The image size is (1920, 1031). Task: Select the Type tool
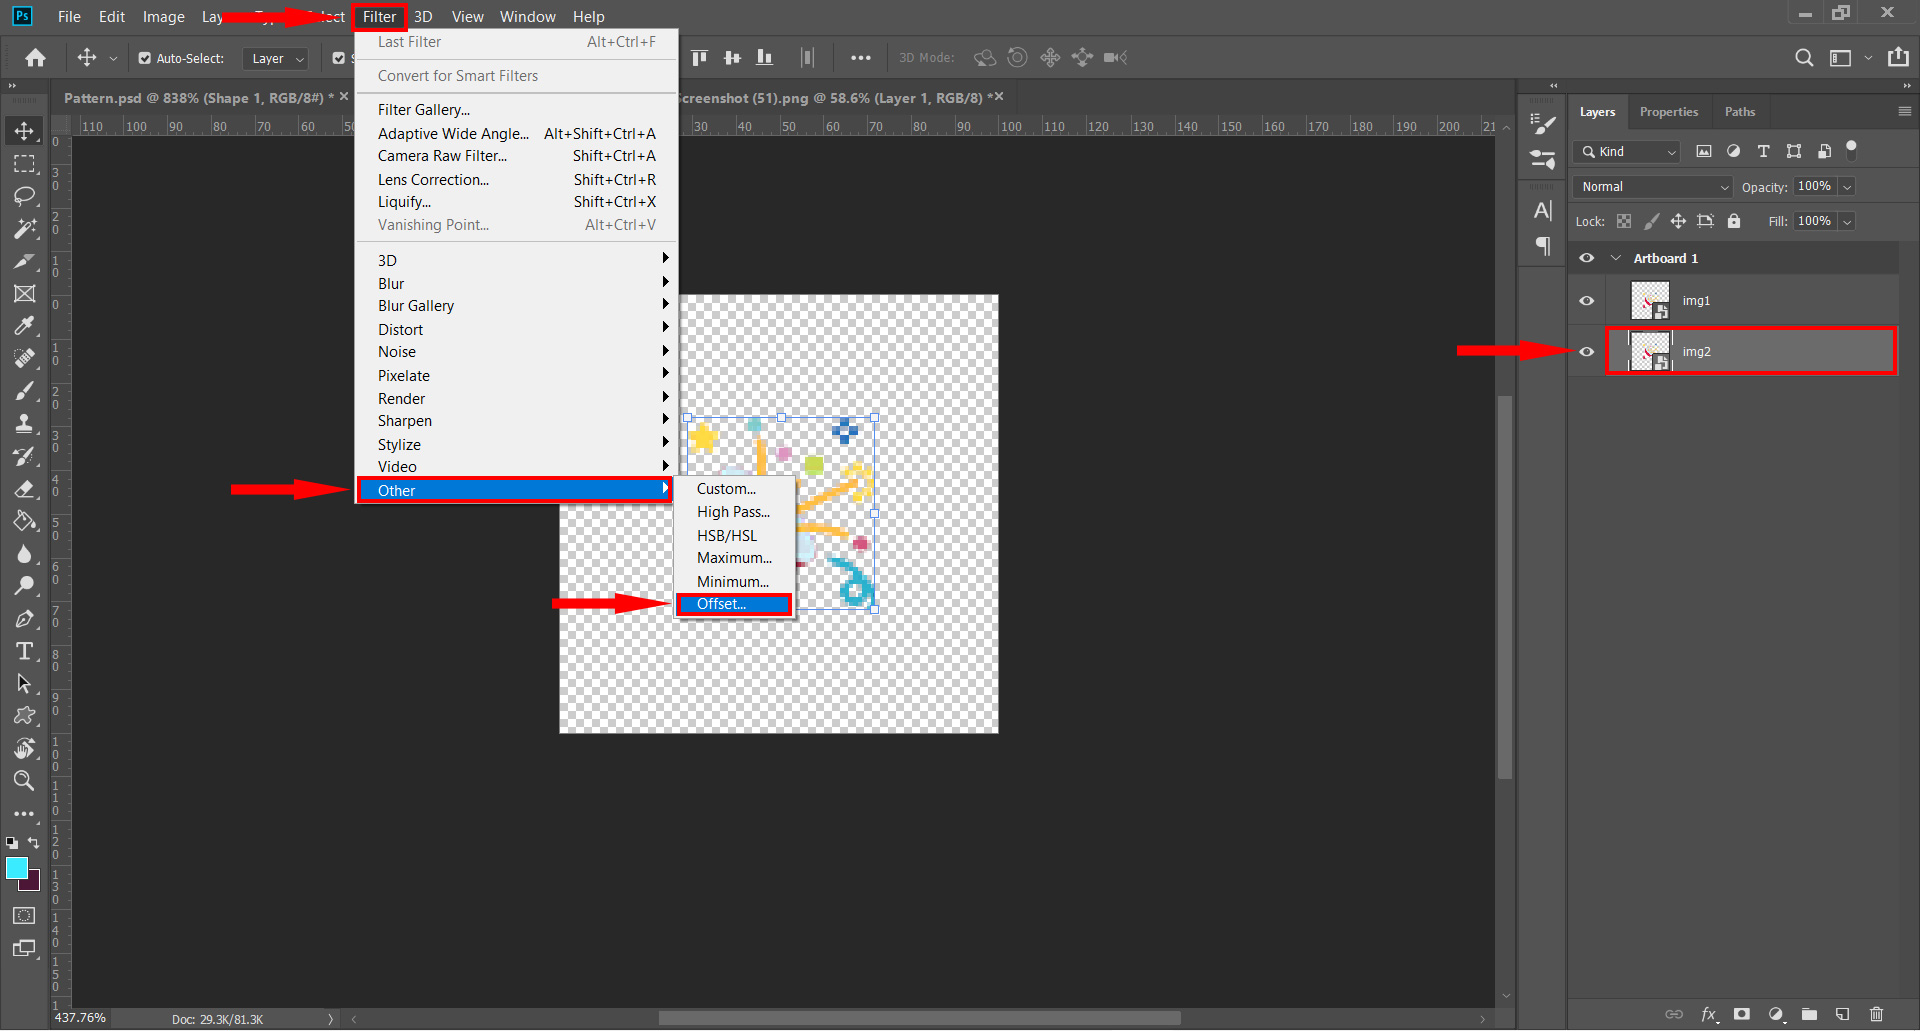pos(24,652)
